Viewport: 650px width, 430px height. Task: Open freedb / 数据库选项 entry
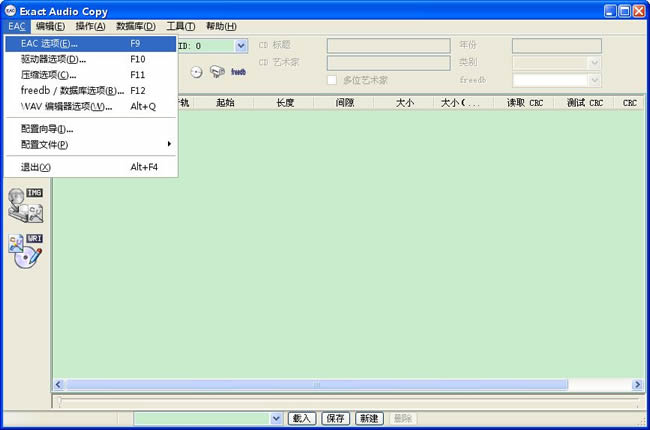coord(91,91)
